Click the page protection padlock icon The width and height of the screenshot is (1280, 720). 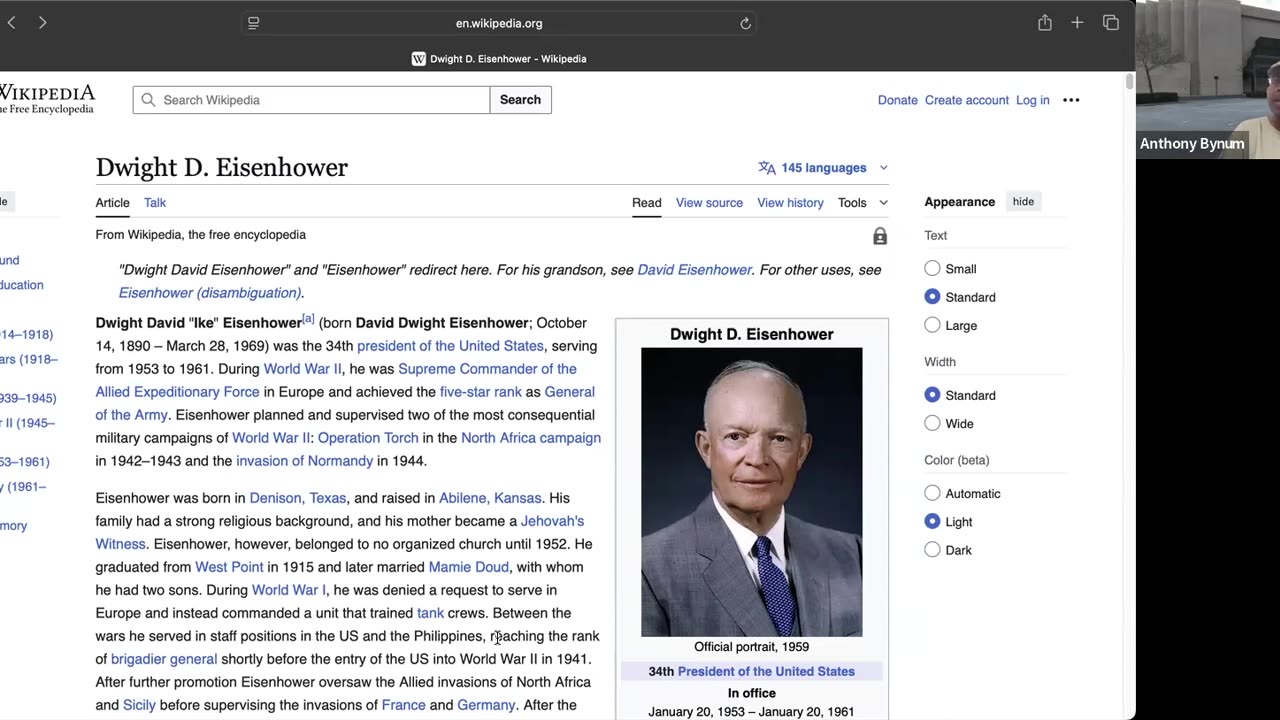click(880, 236)
